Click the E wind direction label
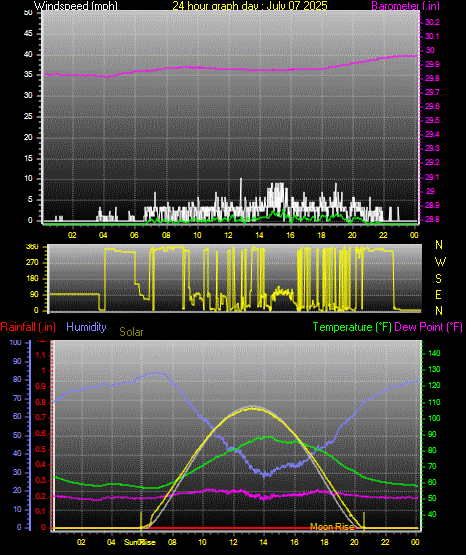 click(x=438, y=295)
